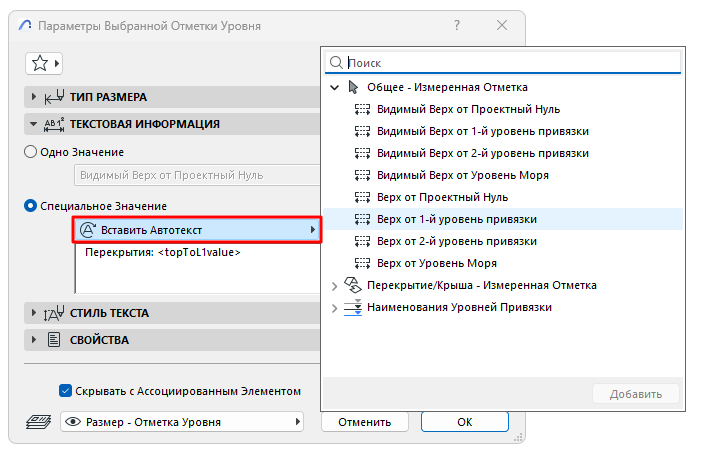Image resolution: width=701 pixels, height=452 pixels.
Task: Choose Верх от 1-й уровень привязки
Action: click(503, 219)
